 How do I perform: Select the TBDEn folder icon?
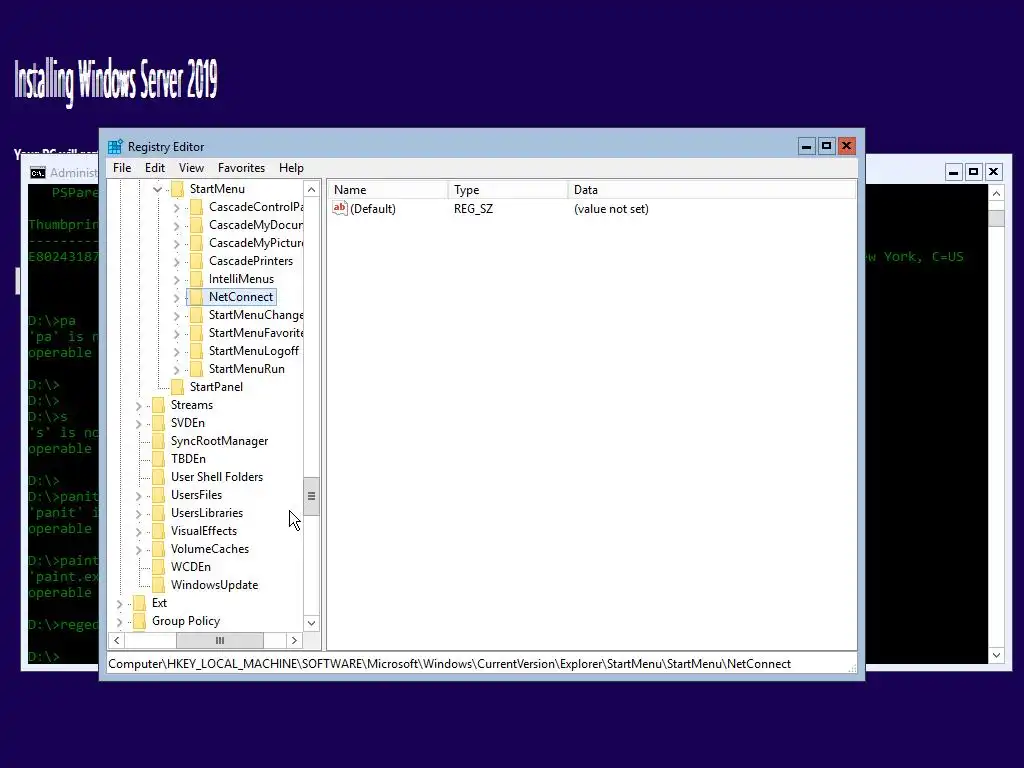pyautogui.click(x=158, y=459)
